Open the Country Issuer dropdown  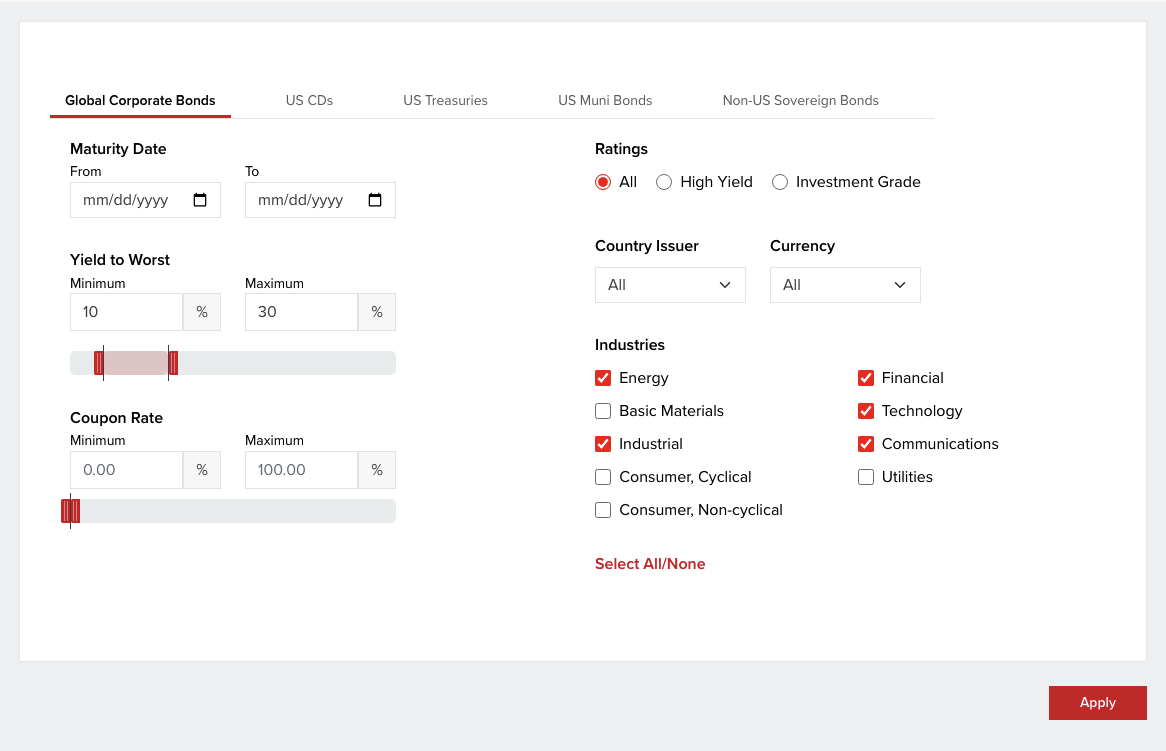(x=670, y=285)
